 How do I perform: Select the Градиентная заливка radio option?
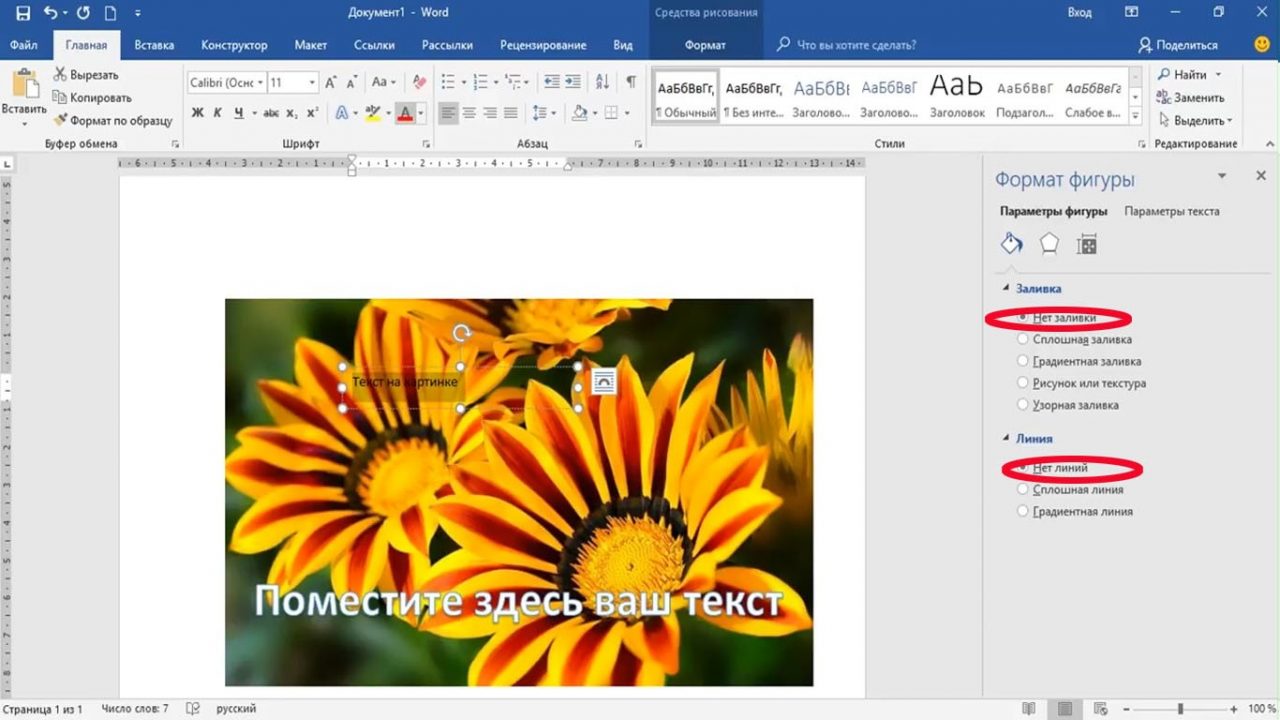pyautogui.click(x=1022, y=362)
